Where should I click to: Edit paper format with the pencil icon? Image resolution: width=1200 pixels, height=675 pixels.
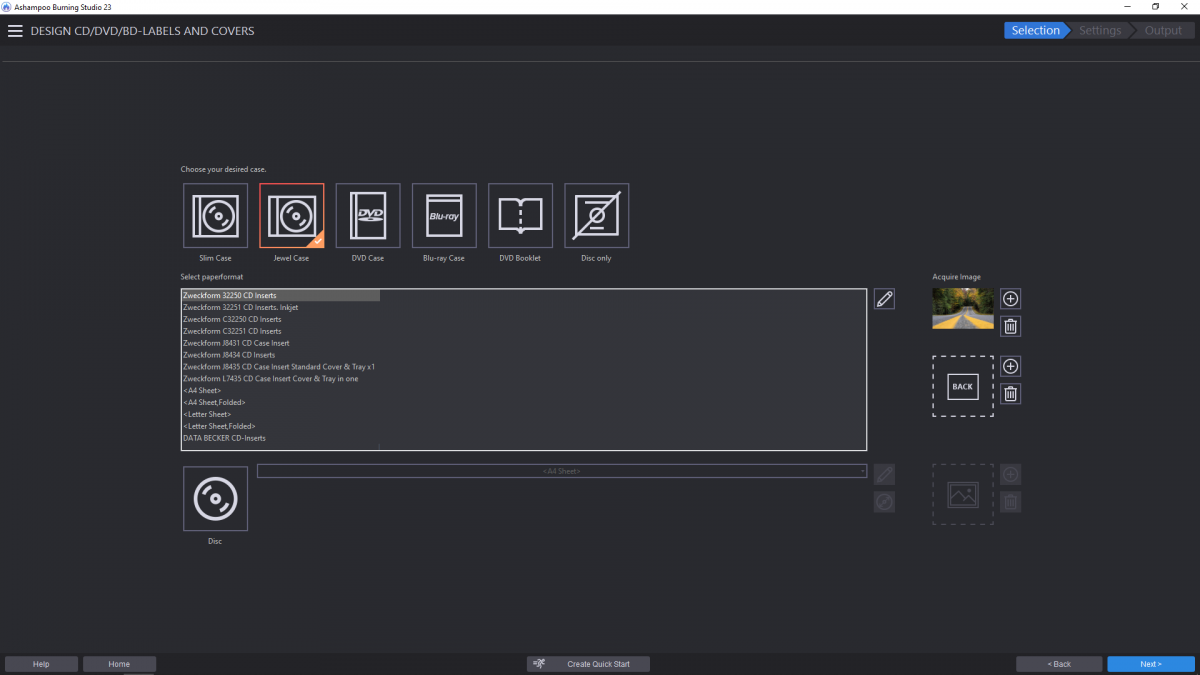point(883,298)
